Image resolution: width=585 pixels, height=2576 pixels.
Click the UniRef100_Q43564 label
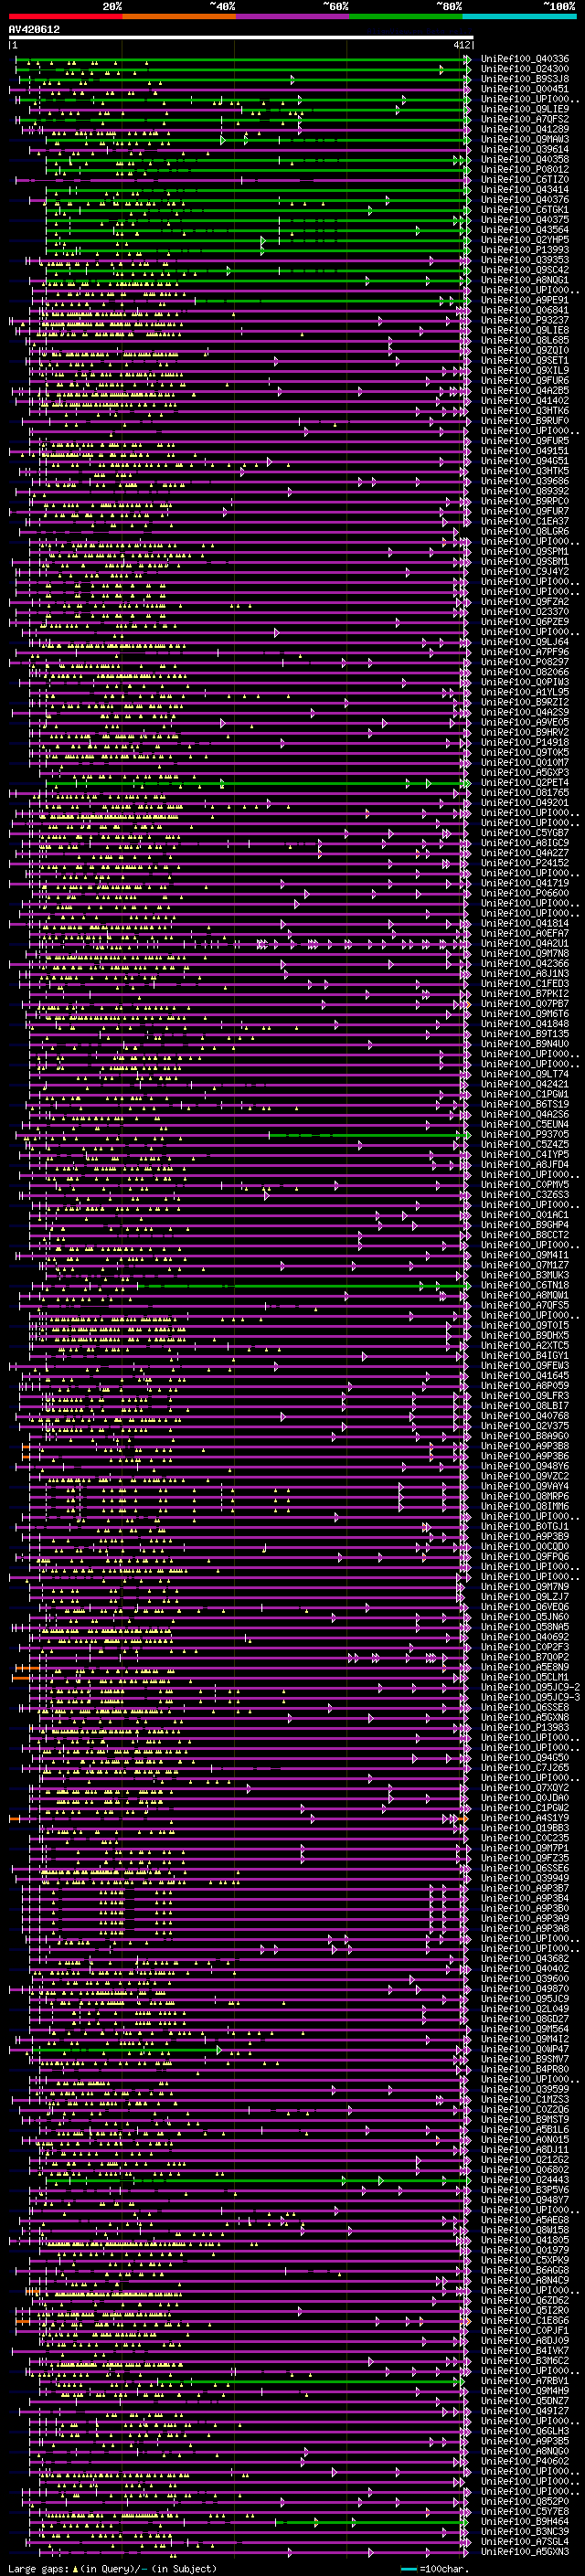tap(525, 230)
